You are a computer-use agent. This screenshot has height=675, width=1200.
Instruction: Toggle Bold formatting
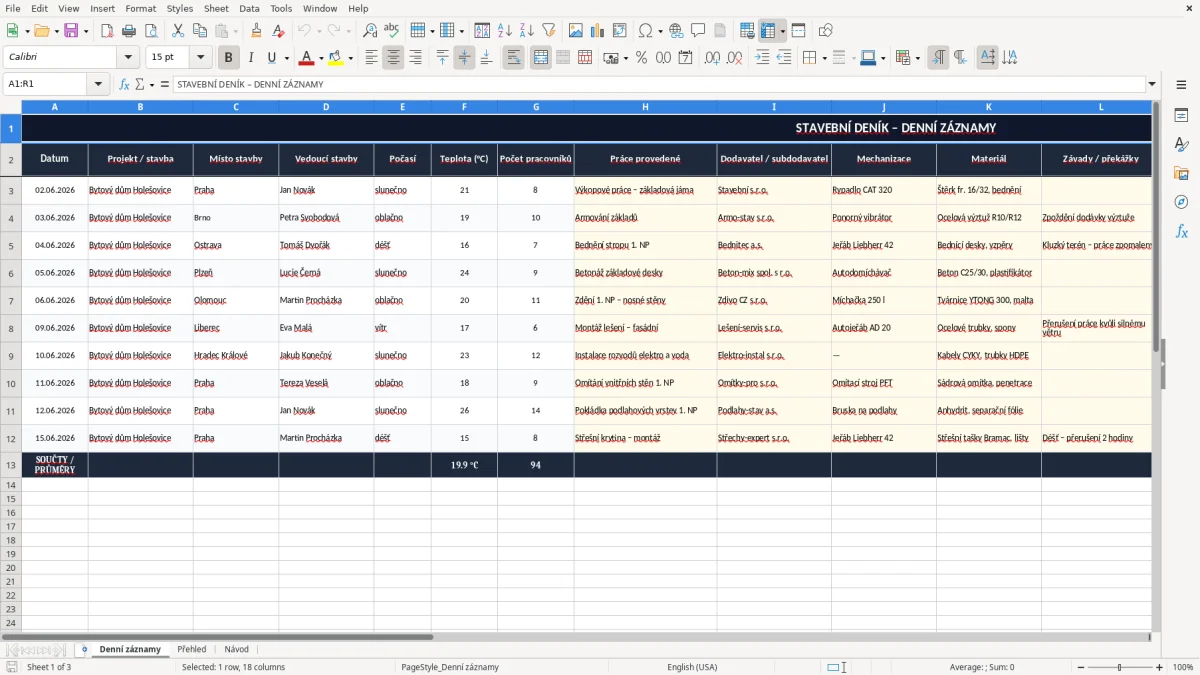pos(228,58)
